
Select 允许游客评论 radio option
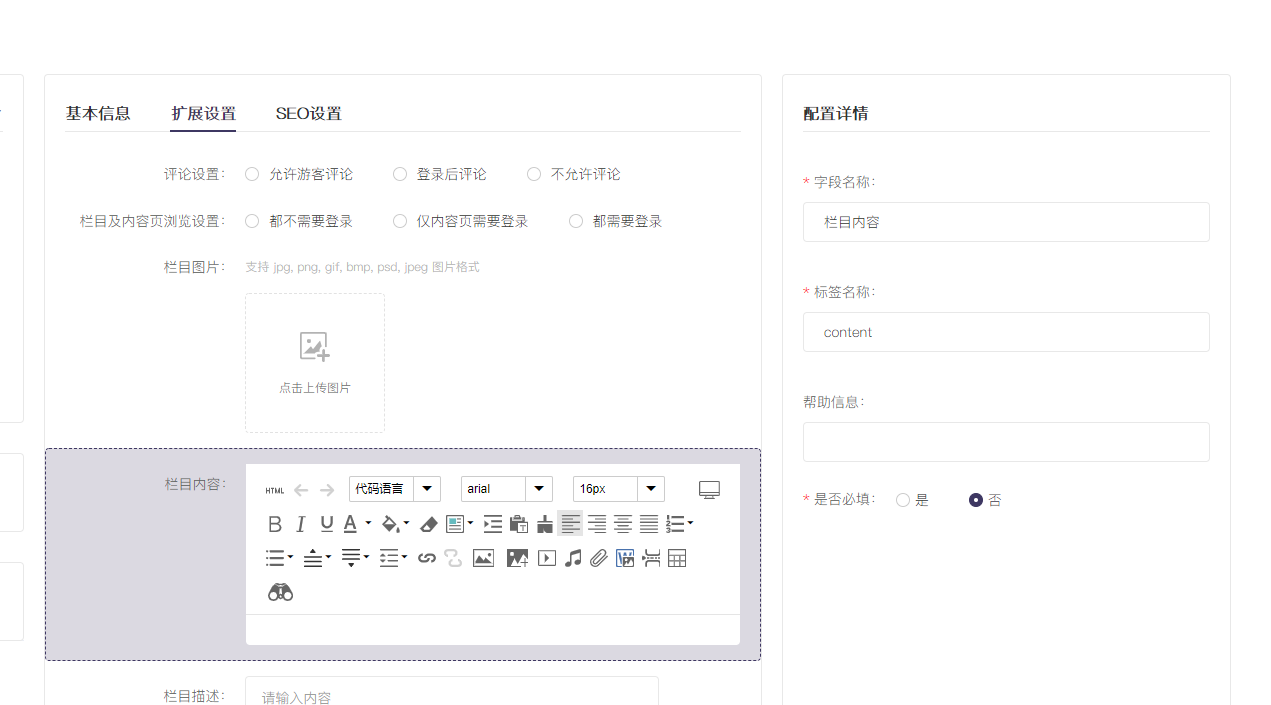tap(252, 174)
